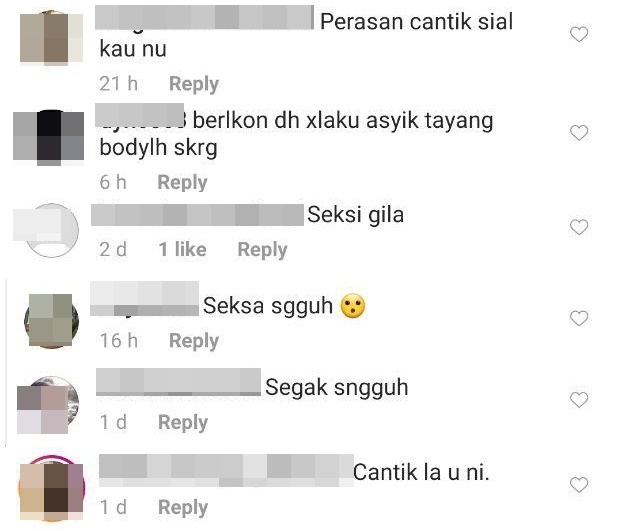View '1 like' on Seksi gila comment
Viewport: 622px width, 531px height.
click(x=182, y=249)
